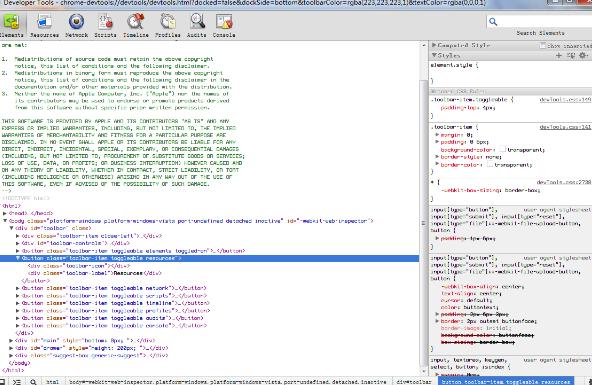Viewport: 592px width, 385px height.
Task: Expand the toggleable audits button node
Action: [17, 318]
